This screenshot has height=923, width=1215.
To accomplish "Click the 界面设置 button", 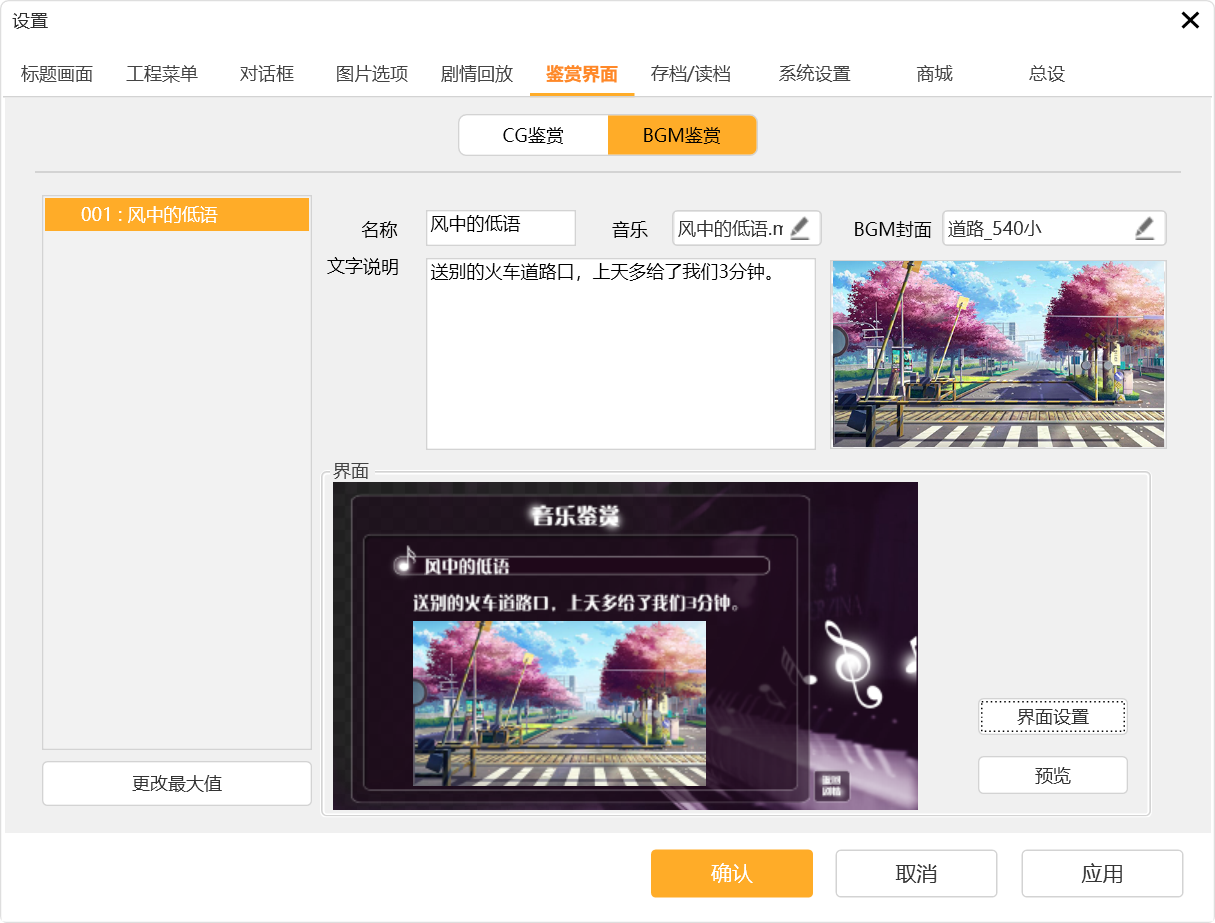I will click(1052, 716).
